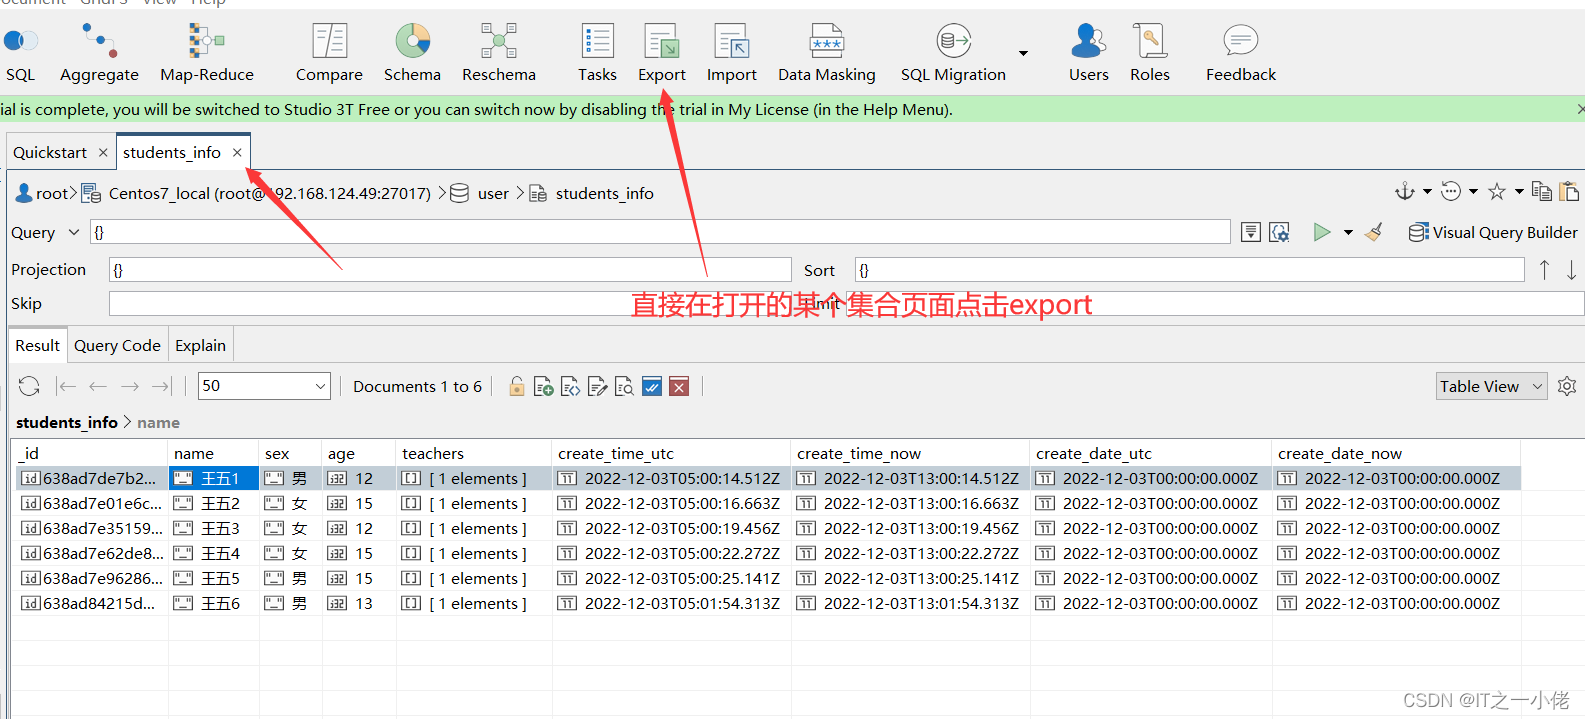Close the students_info tab
This screenshot has height=719, width=1585.
tap(237, 152)
